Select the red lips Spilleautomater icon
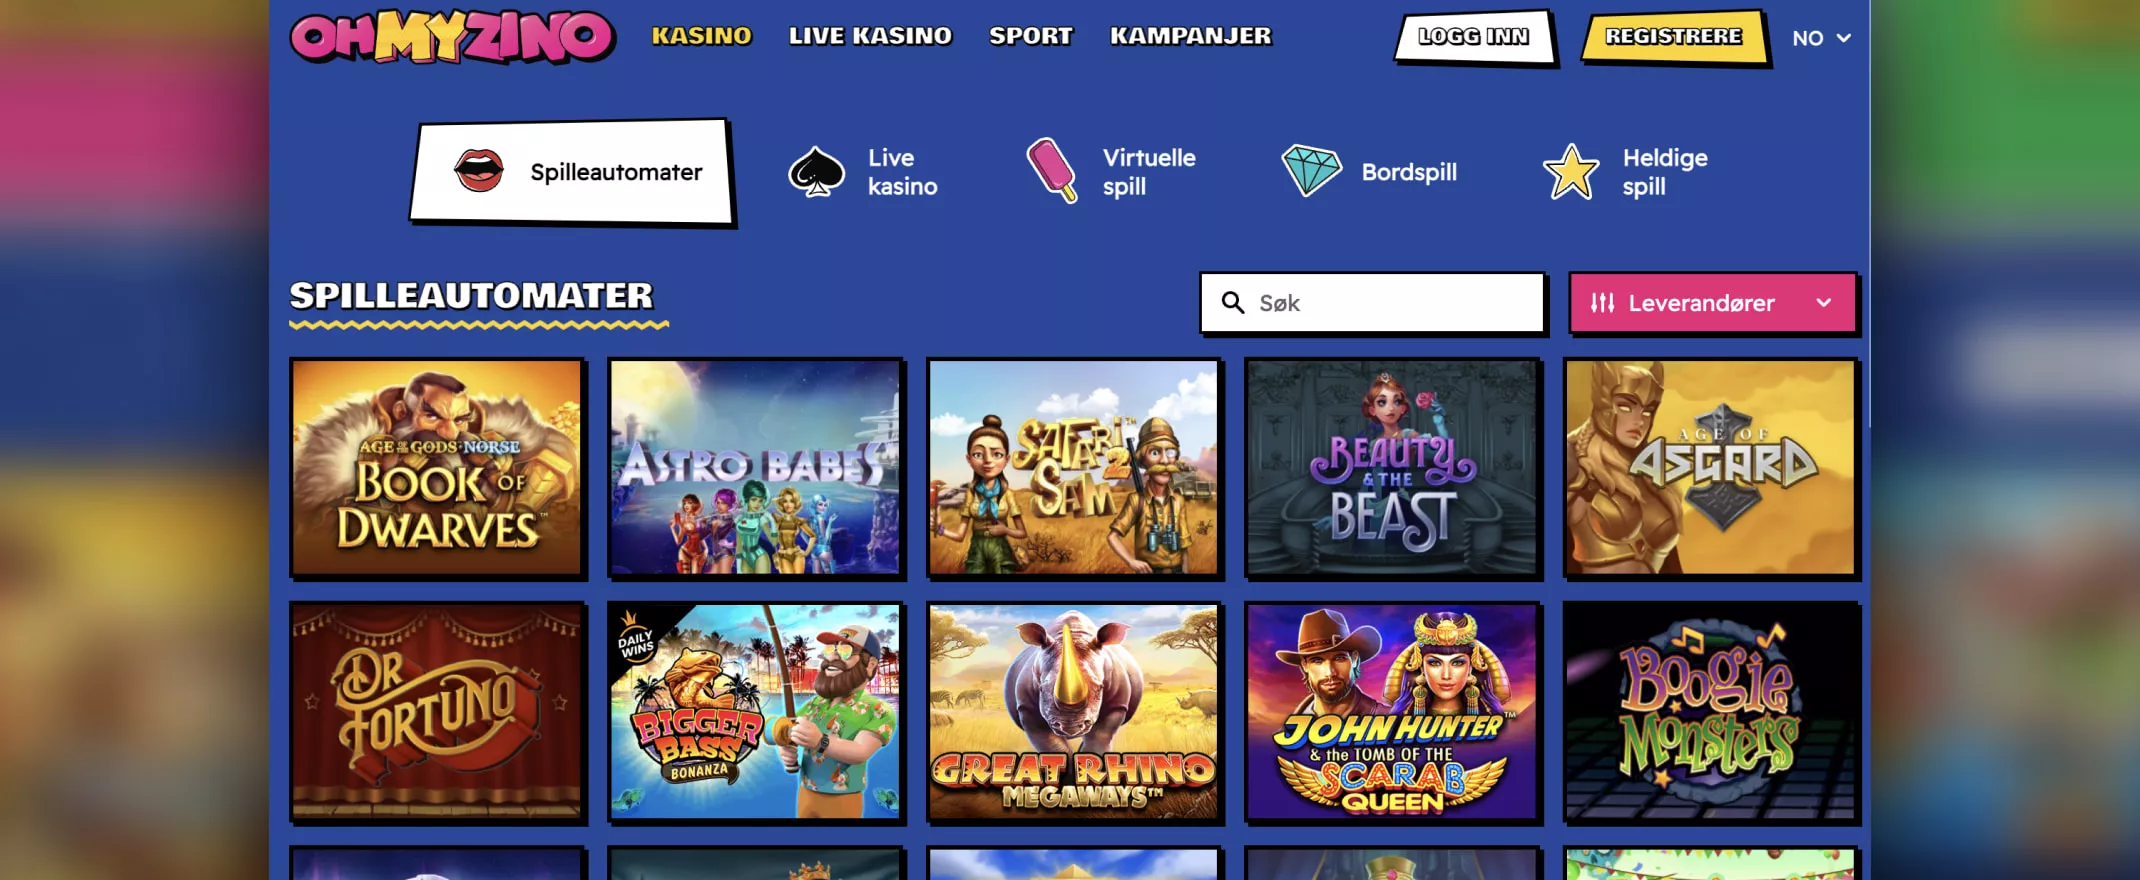 click(479, 171)
